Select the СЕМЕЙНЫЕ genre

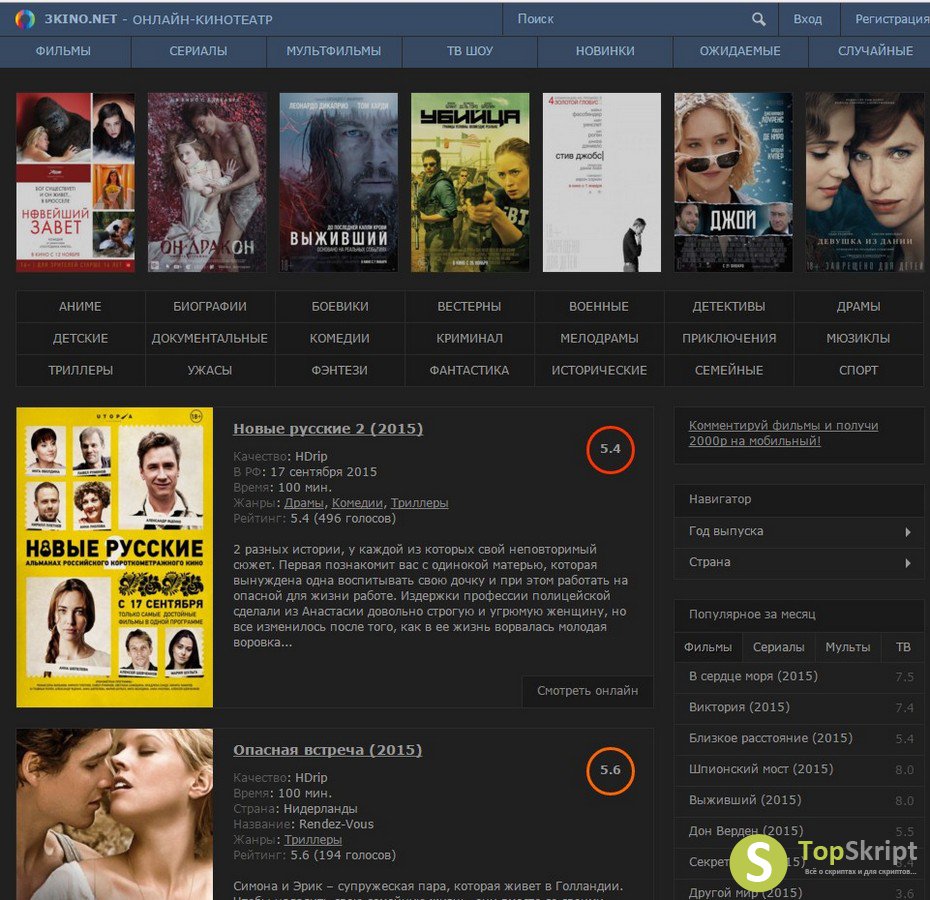pyautogui.click(x=729, y=371)
